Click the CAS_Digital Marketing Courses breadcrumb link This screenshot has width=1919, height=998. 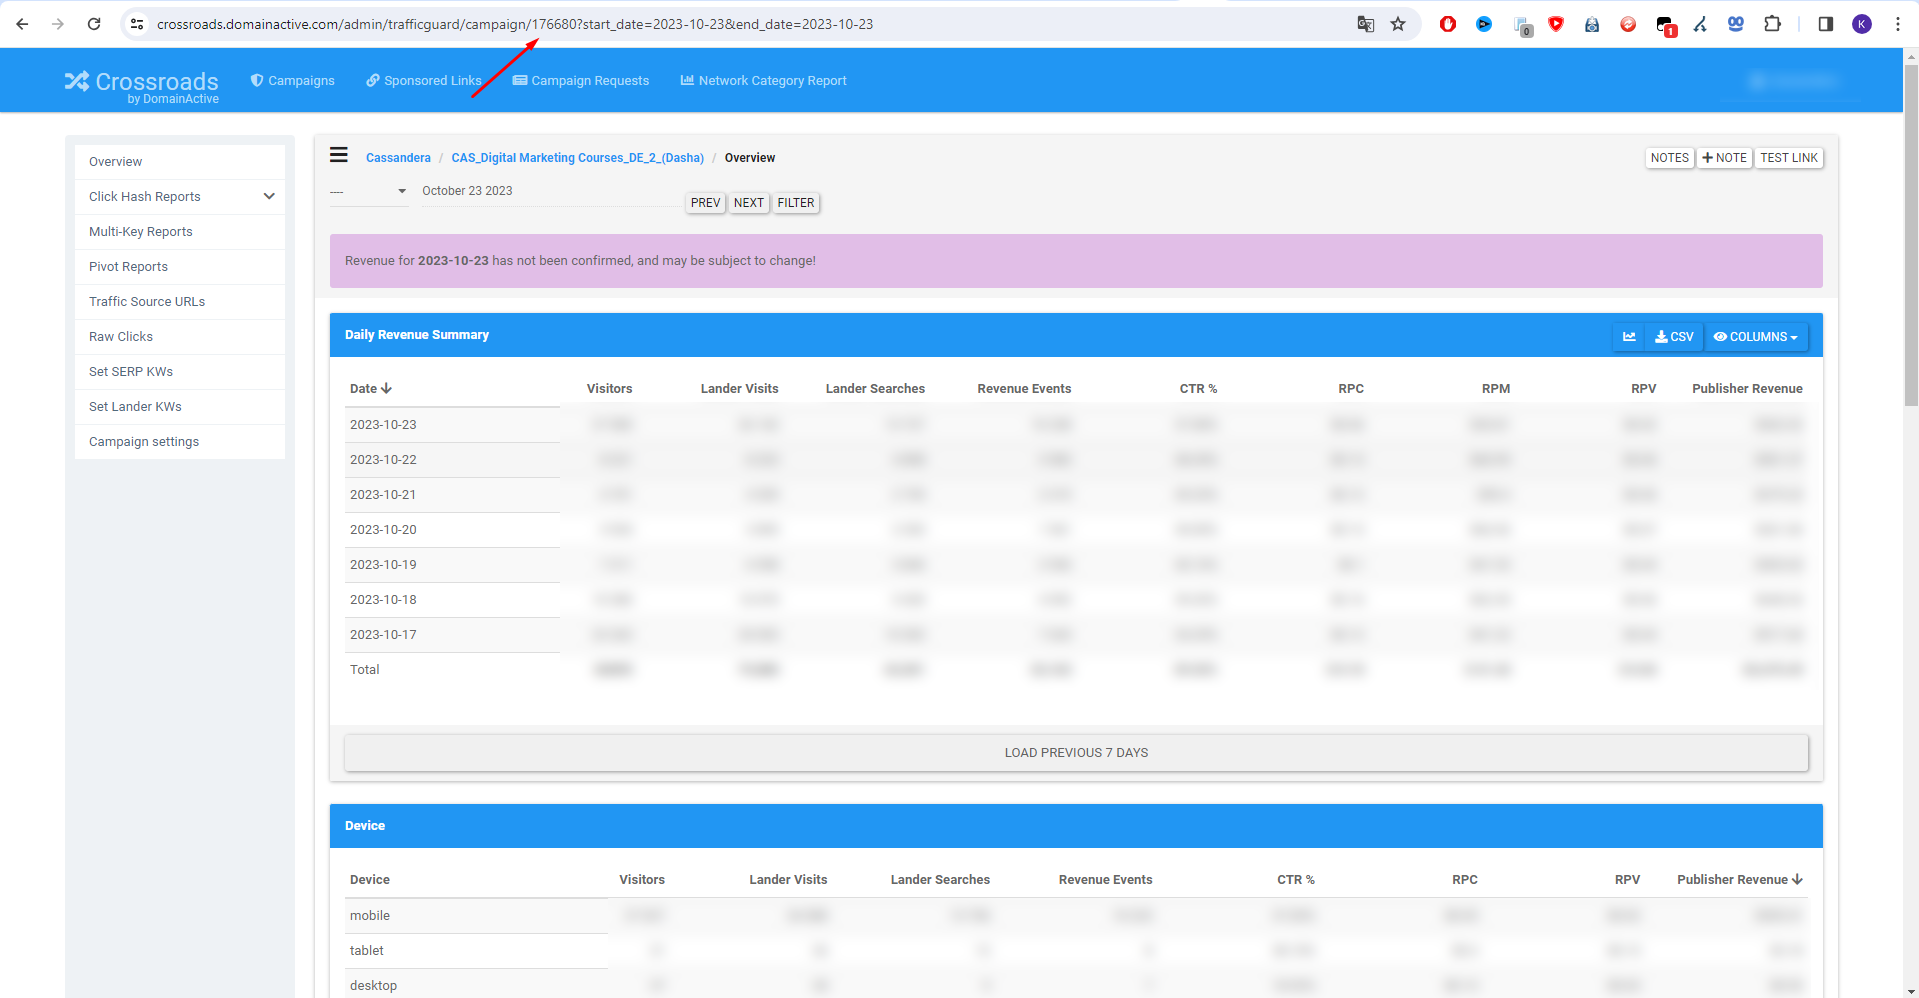[577, 158]
